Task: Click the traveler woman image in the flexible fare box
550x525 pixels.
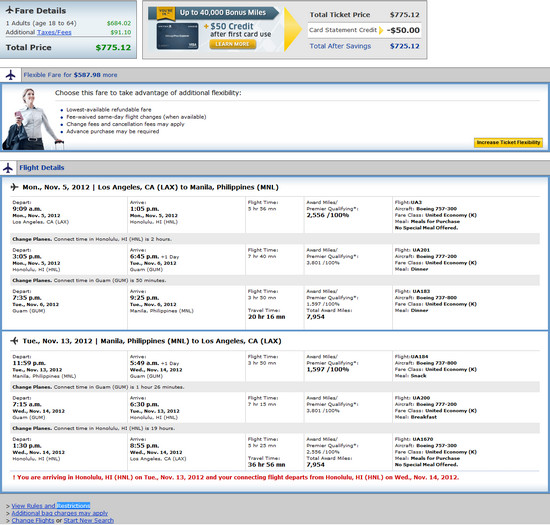Action: 33,119
